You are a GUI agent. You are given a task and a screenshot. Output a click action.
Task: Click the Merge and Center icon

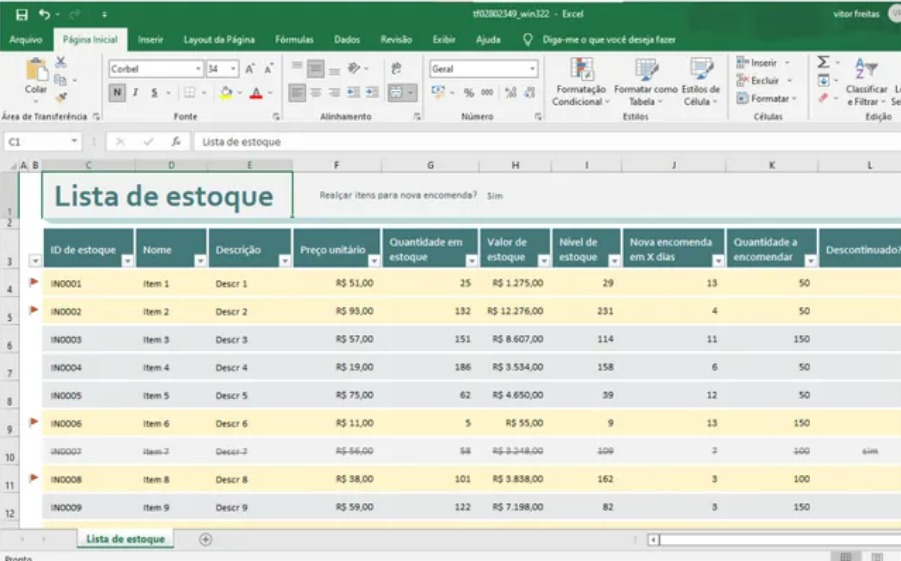click(396, 92)
